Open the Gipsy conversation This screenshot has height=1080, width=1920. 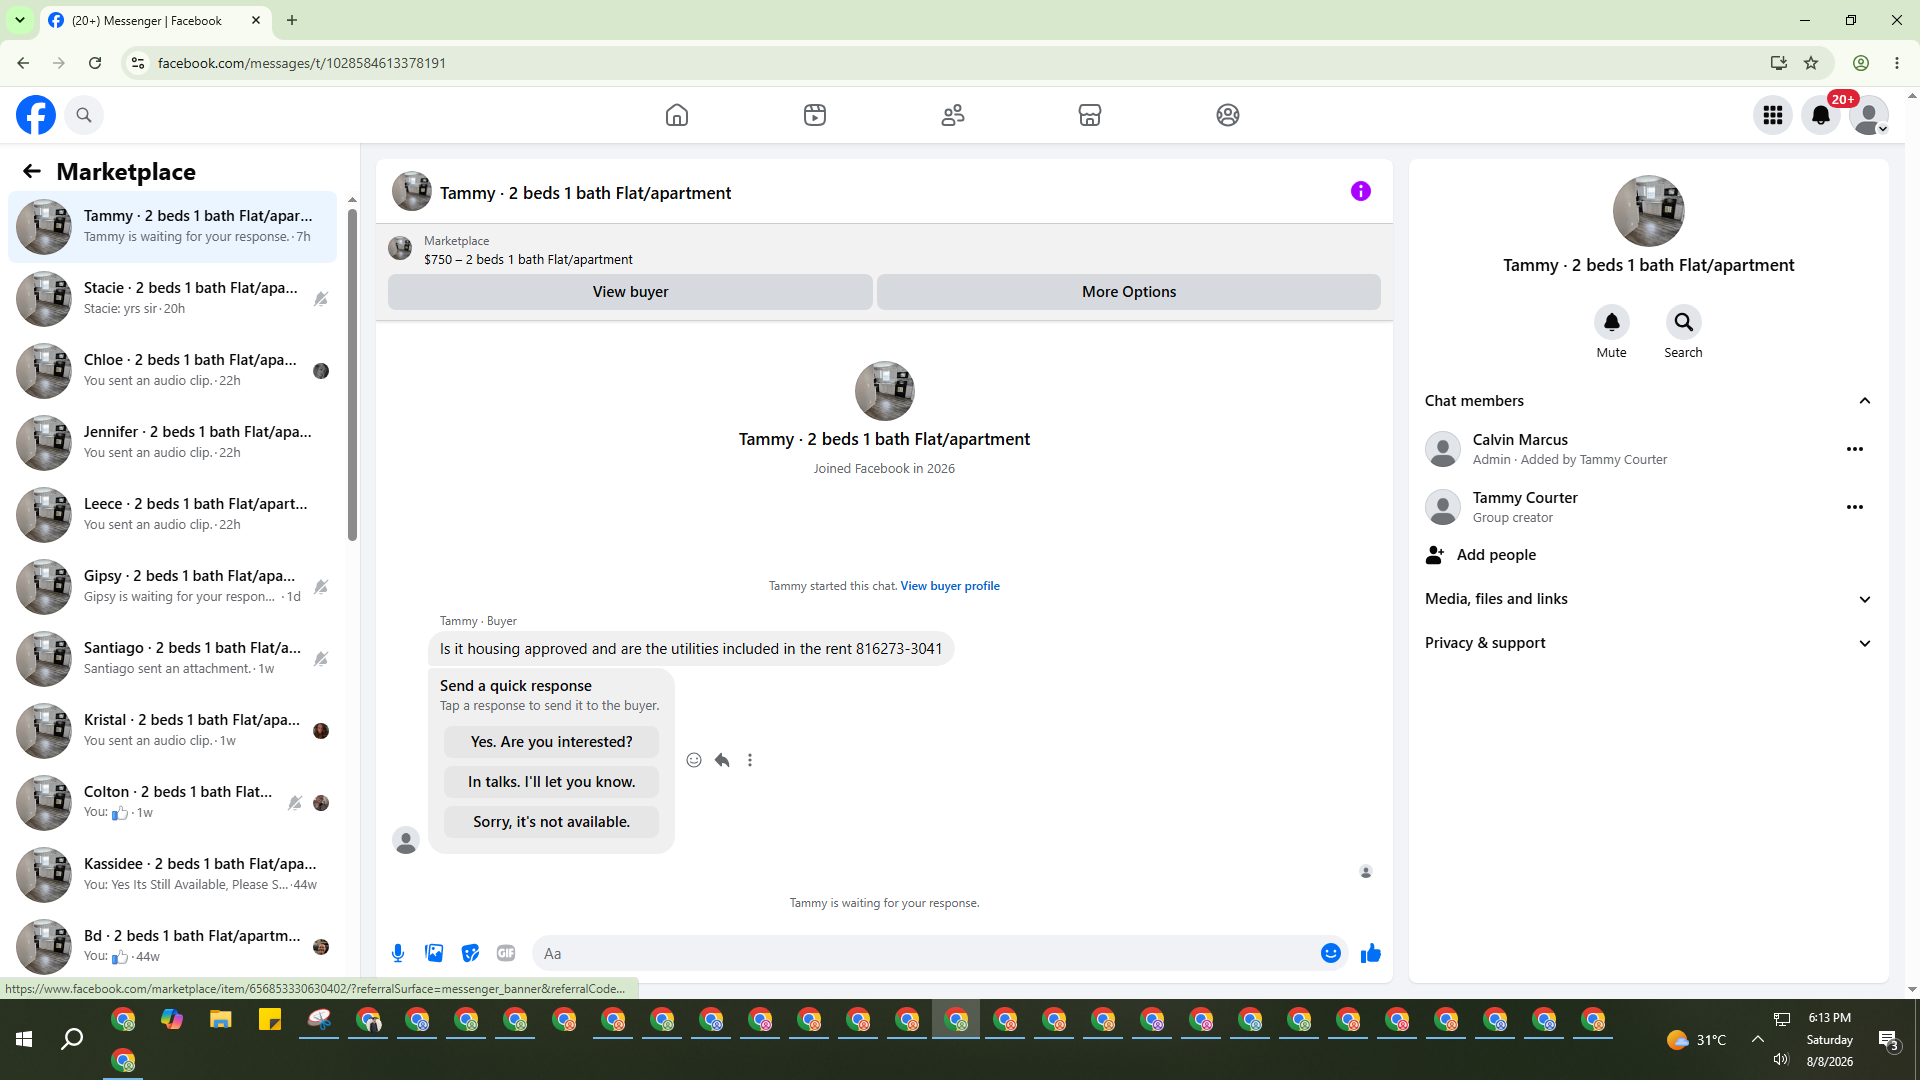tap(173, 587)
